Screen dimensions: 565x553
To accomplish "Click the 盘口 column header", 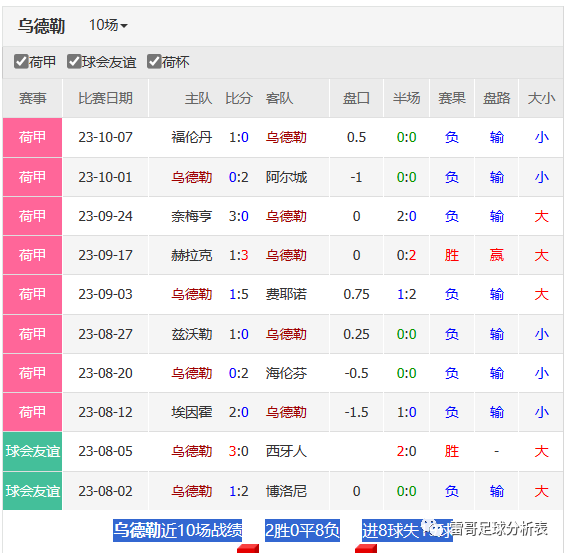I will pyautogui.click(x=356, y=98).
